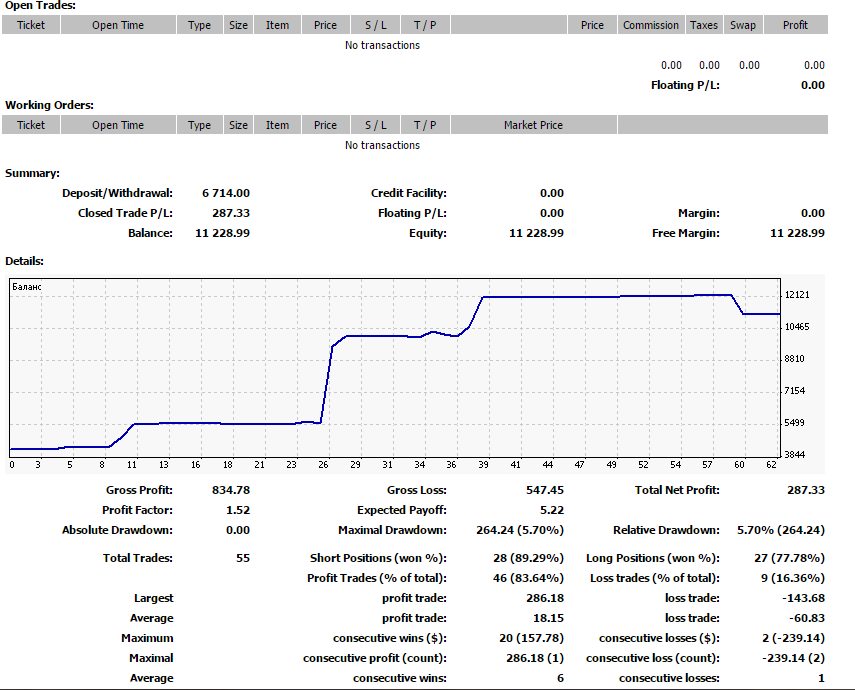The height and width of the screenshot is (690, 855).
Task: Click trade number 60 on chart x-axis
Action: tap(739, 465)
